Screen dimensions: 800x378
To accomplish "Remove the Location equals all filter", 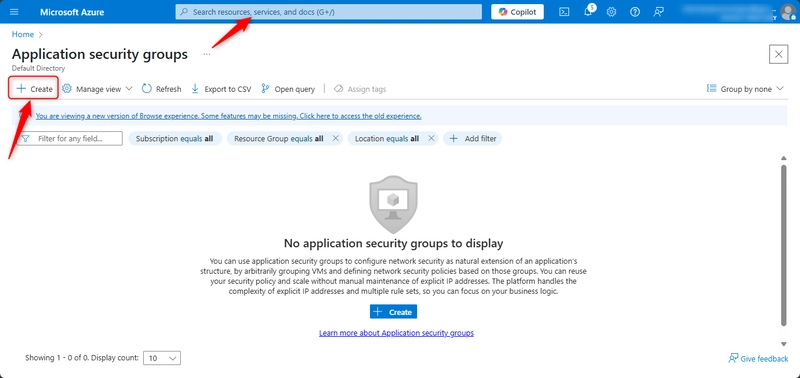I will pos(431,138).
